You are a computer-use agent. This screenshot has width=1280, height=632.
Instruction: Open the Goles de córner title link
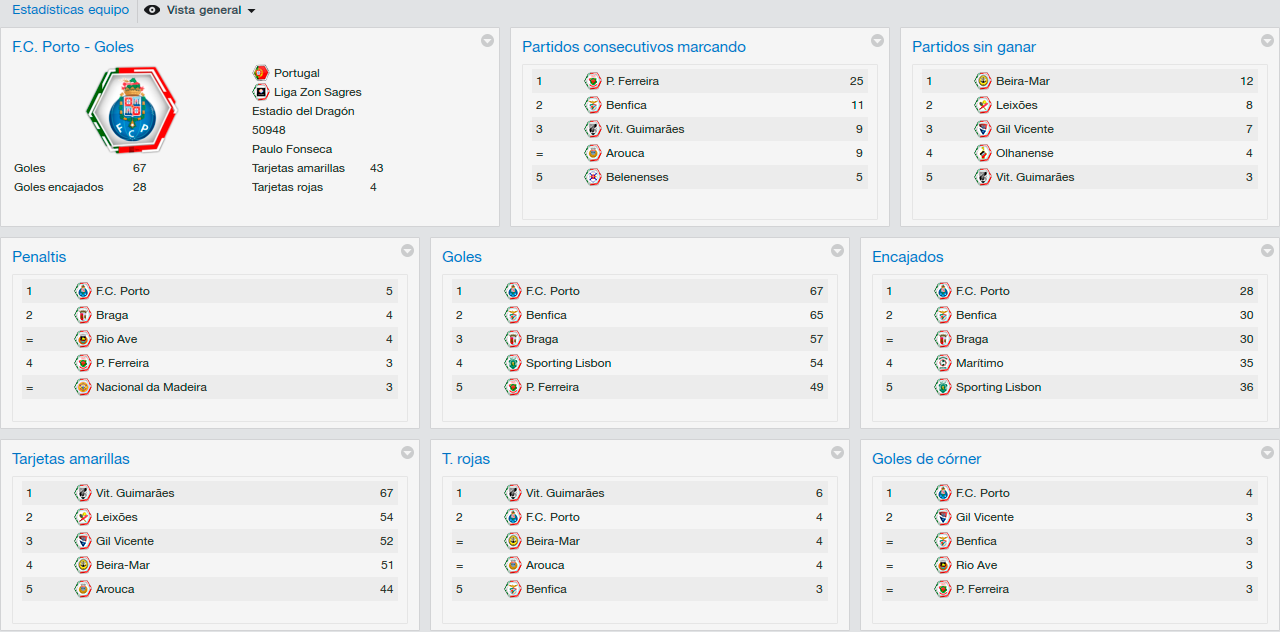[926, 459]
